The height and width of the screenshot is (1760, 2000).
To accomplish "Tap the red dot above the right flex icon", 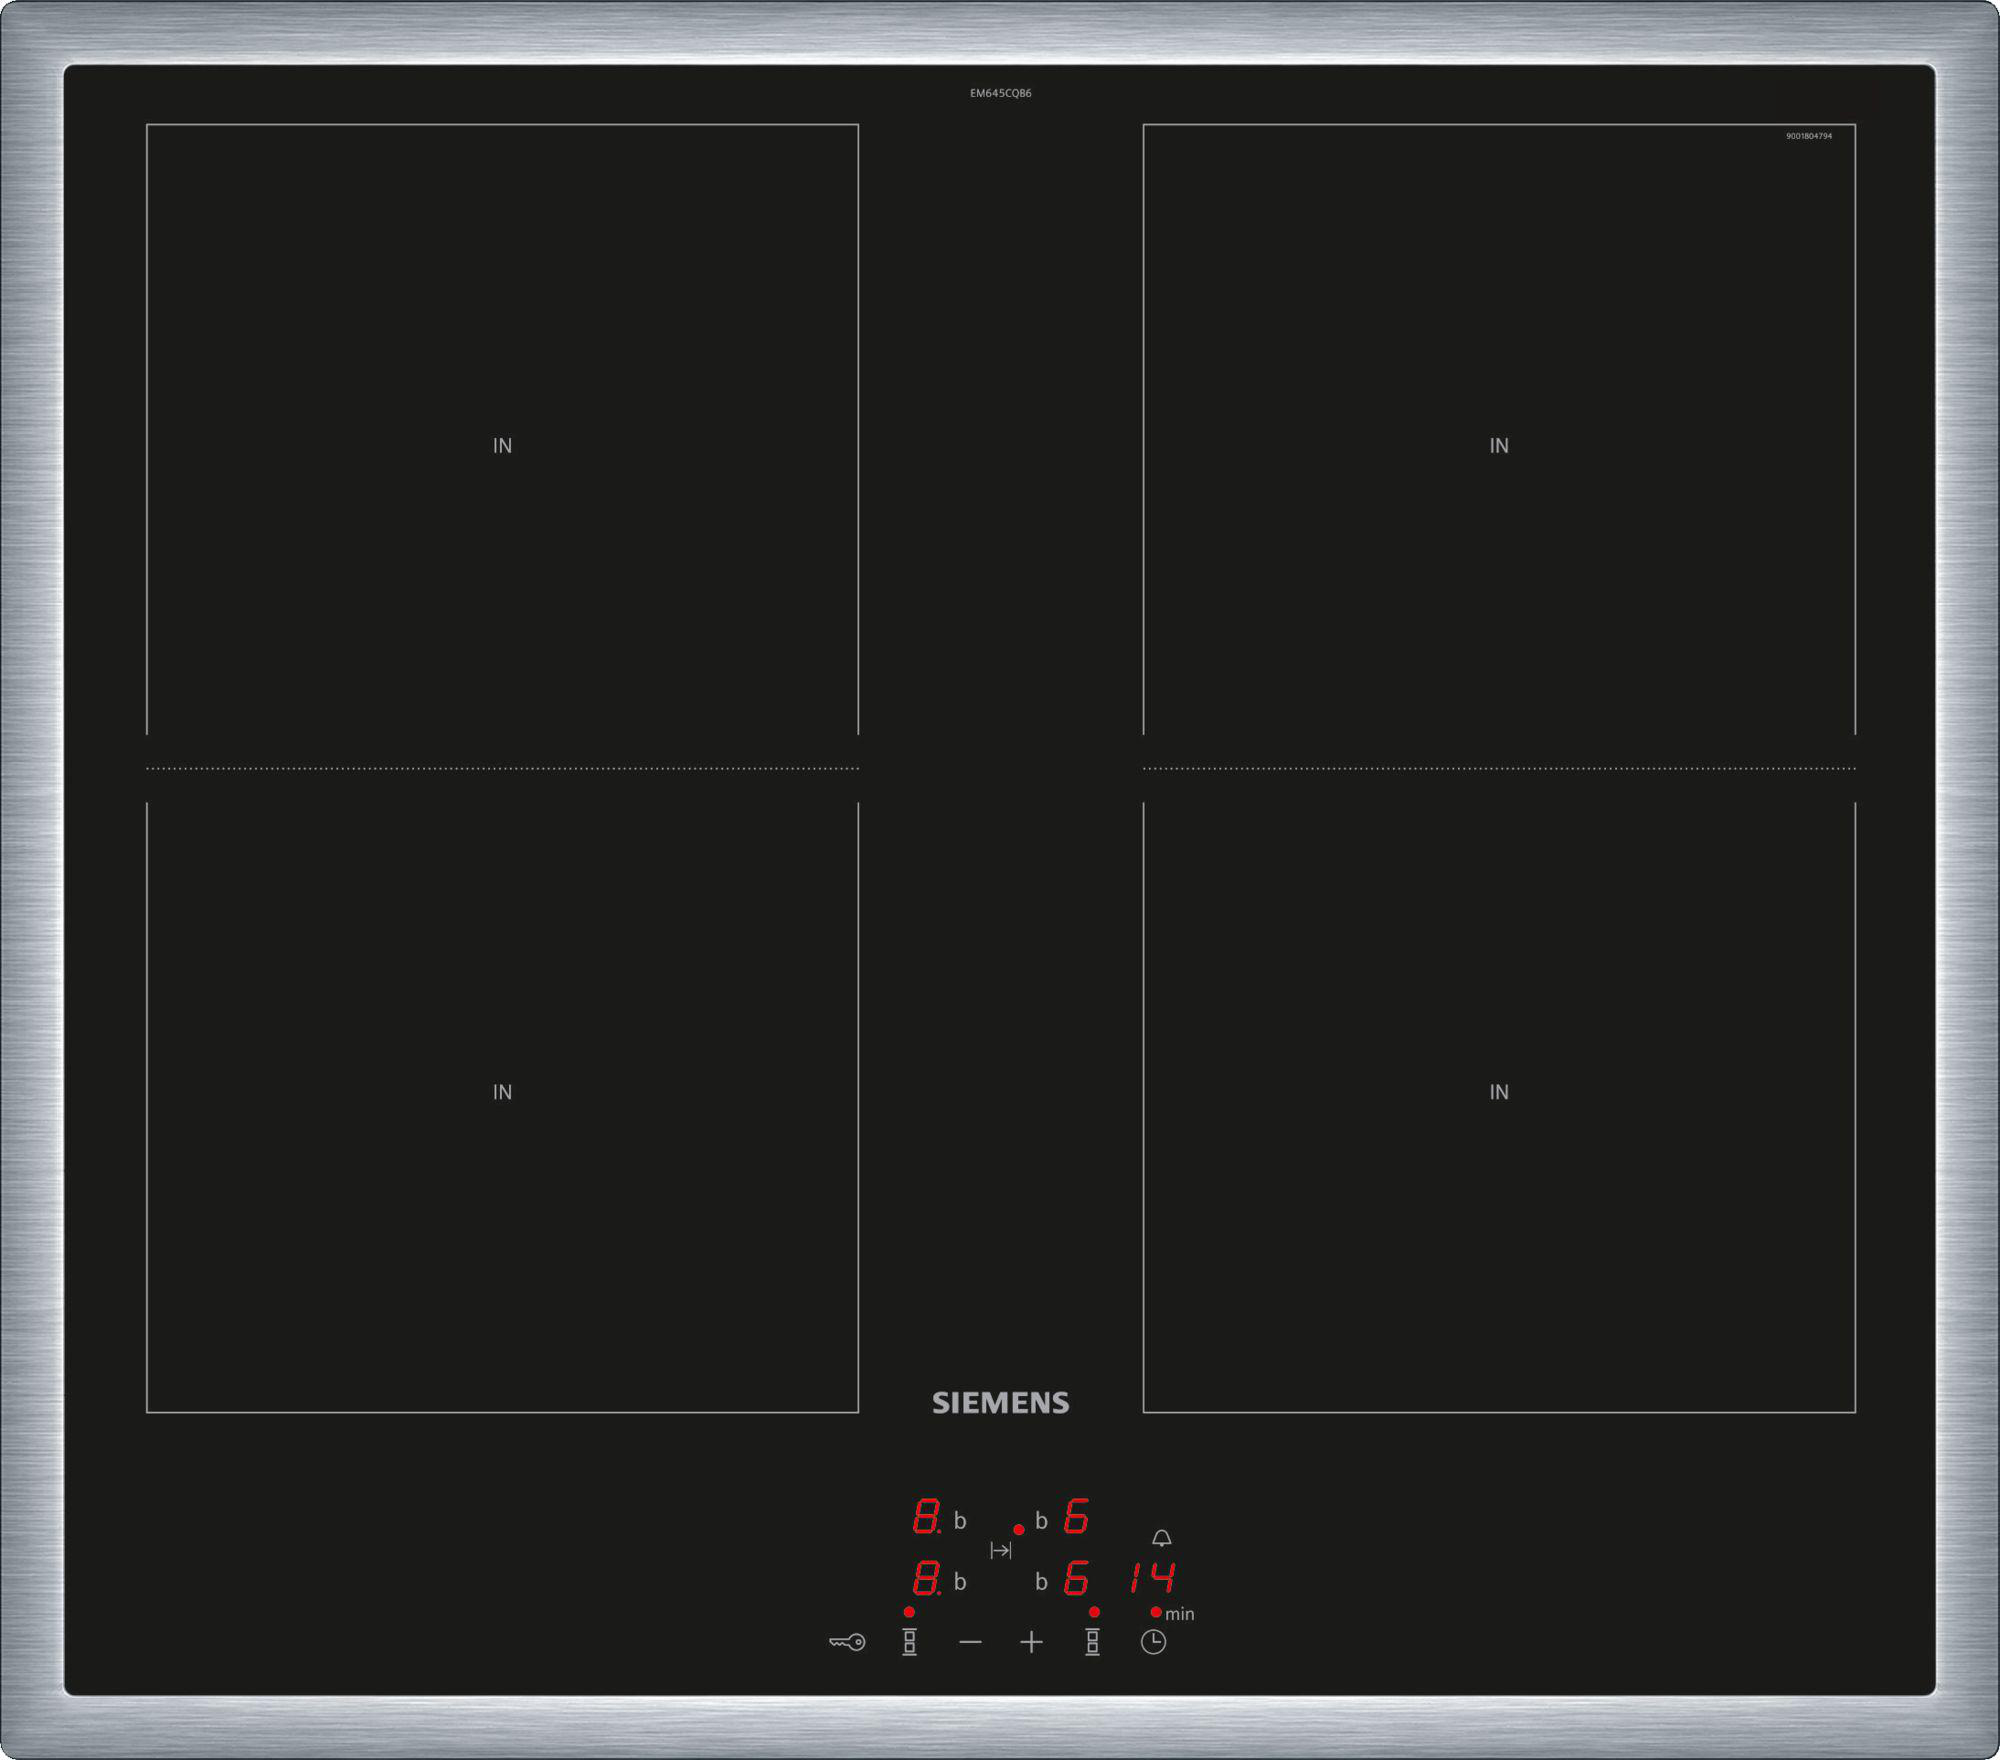I will tap(1094, 1612).
